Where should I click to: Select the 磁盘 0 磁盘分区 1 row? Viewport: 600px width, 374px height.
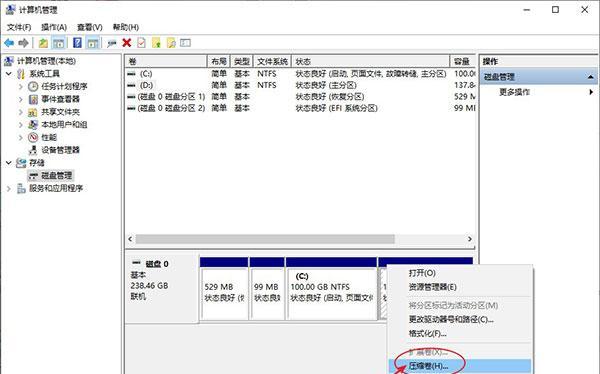(300, 96)
